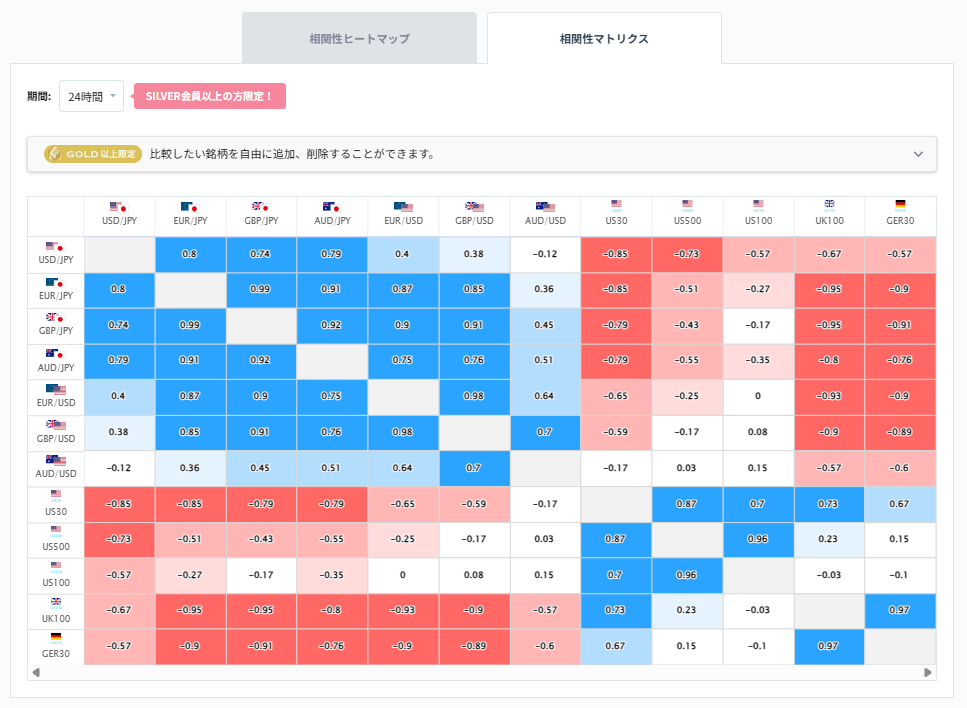Select the 相関性マトリクス tab

point(604,37)
